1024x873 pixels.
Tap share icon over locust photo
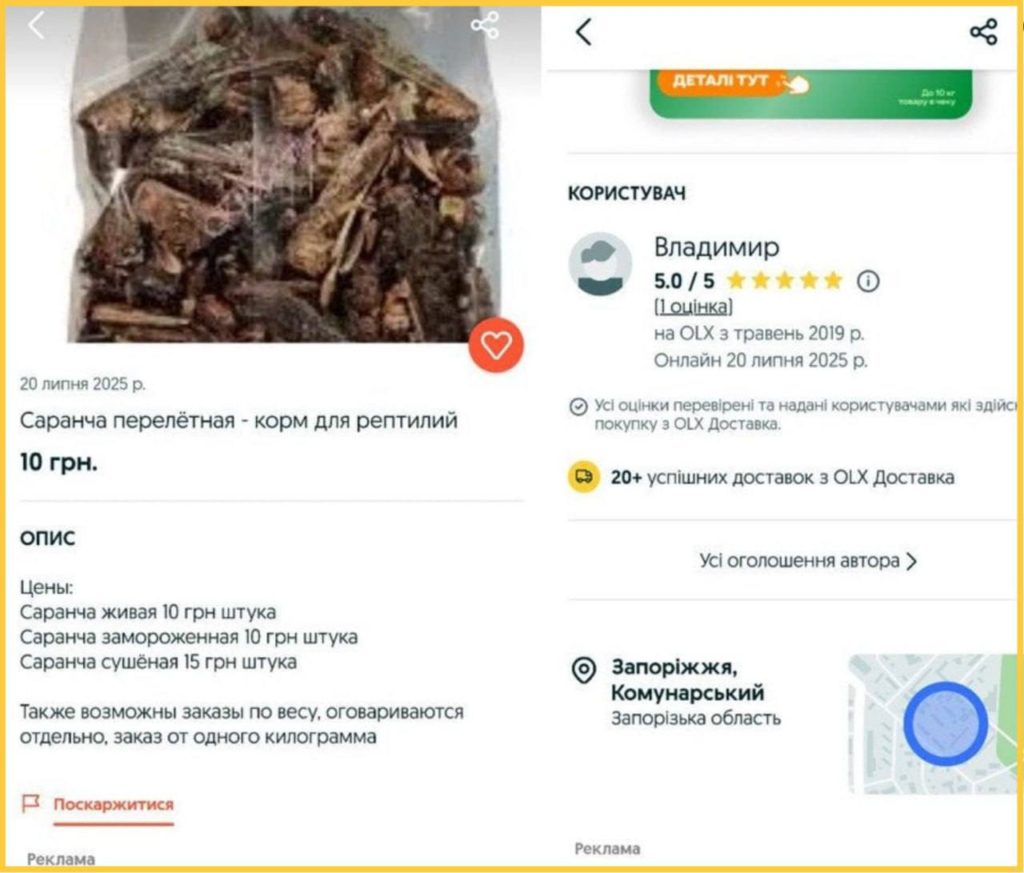pos(485,25)
